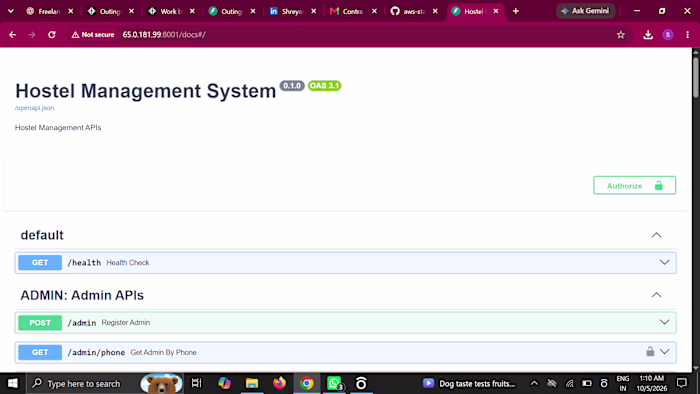
Task: Close the Hostel tab
Action: click(496, 11)
